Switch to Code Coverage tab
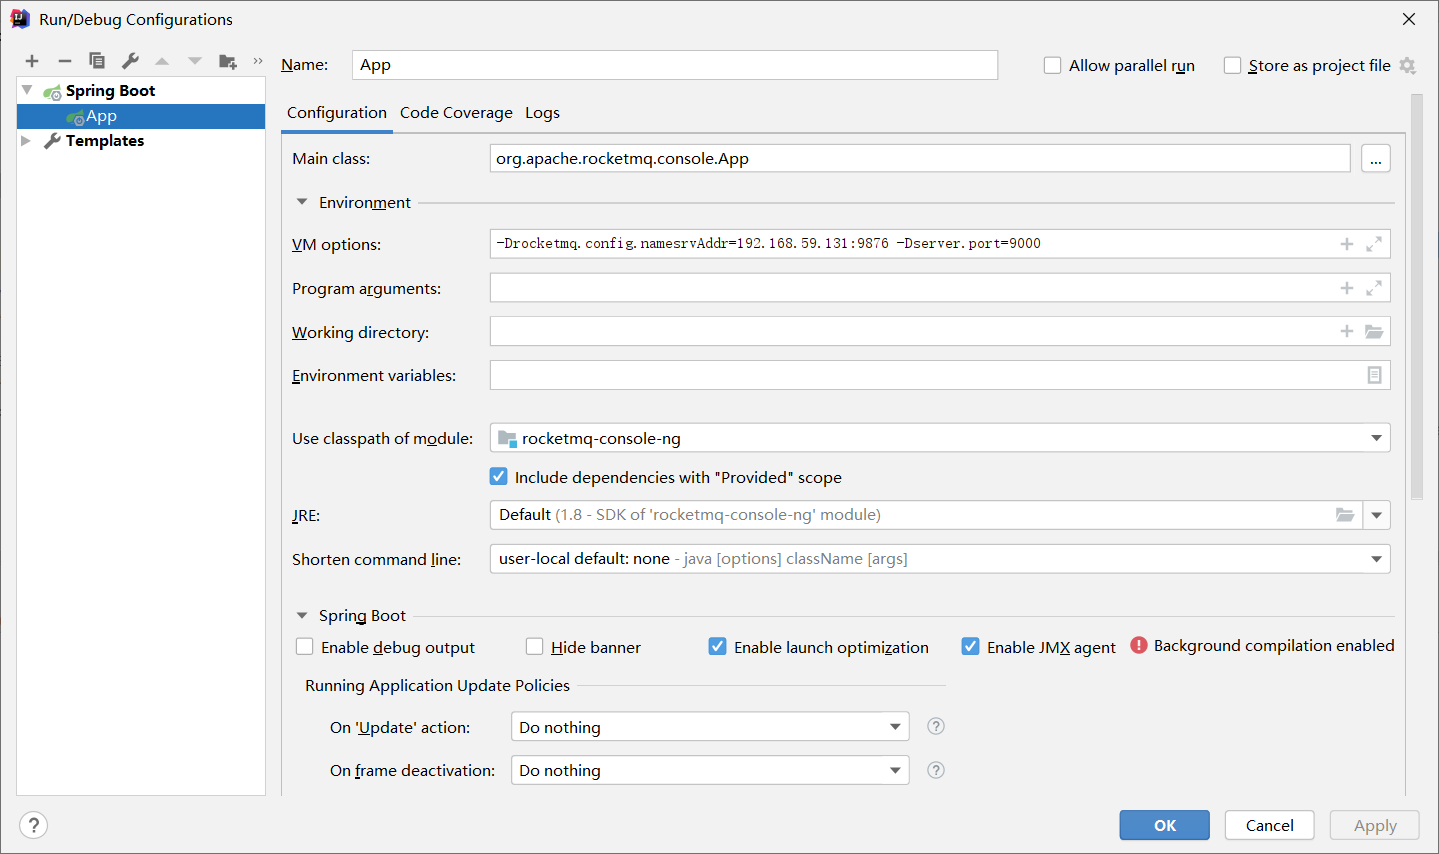 point(456,113)
